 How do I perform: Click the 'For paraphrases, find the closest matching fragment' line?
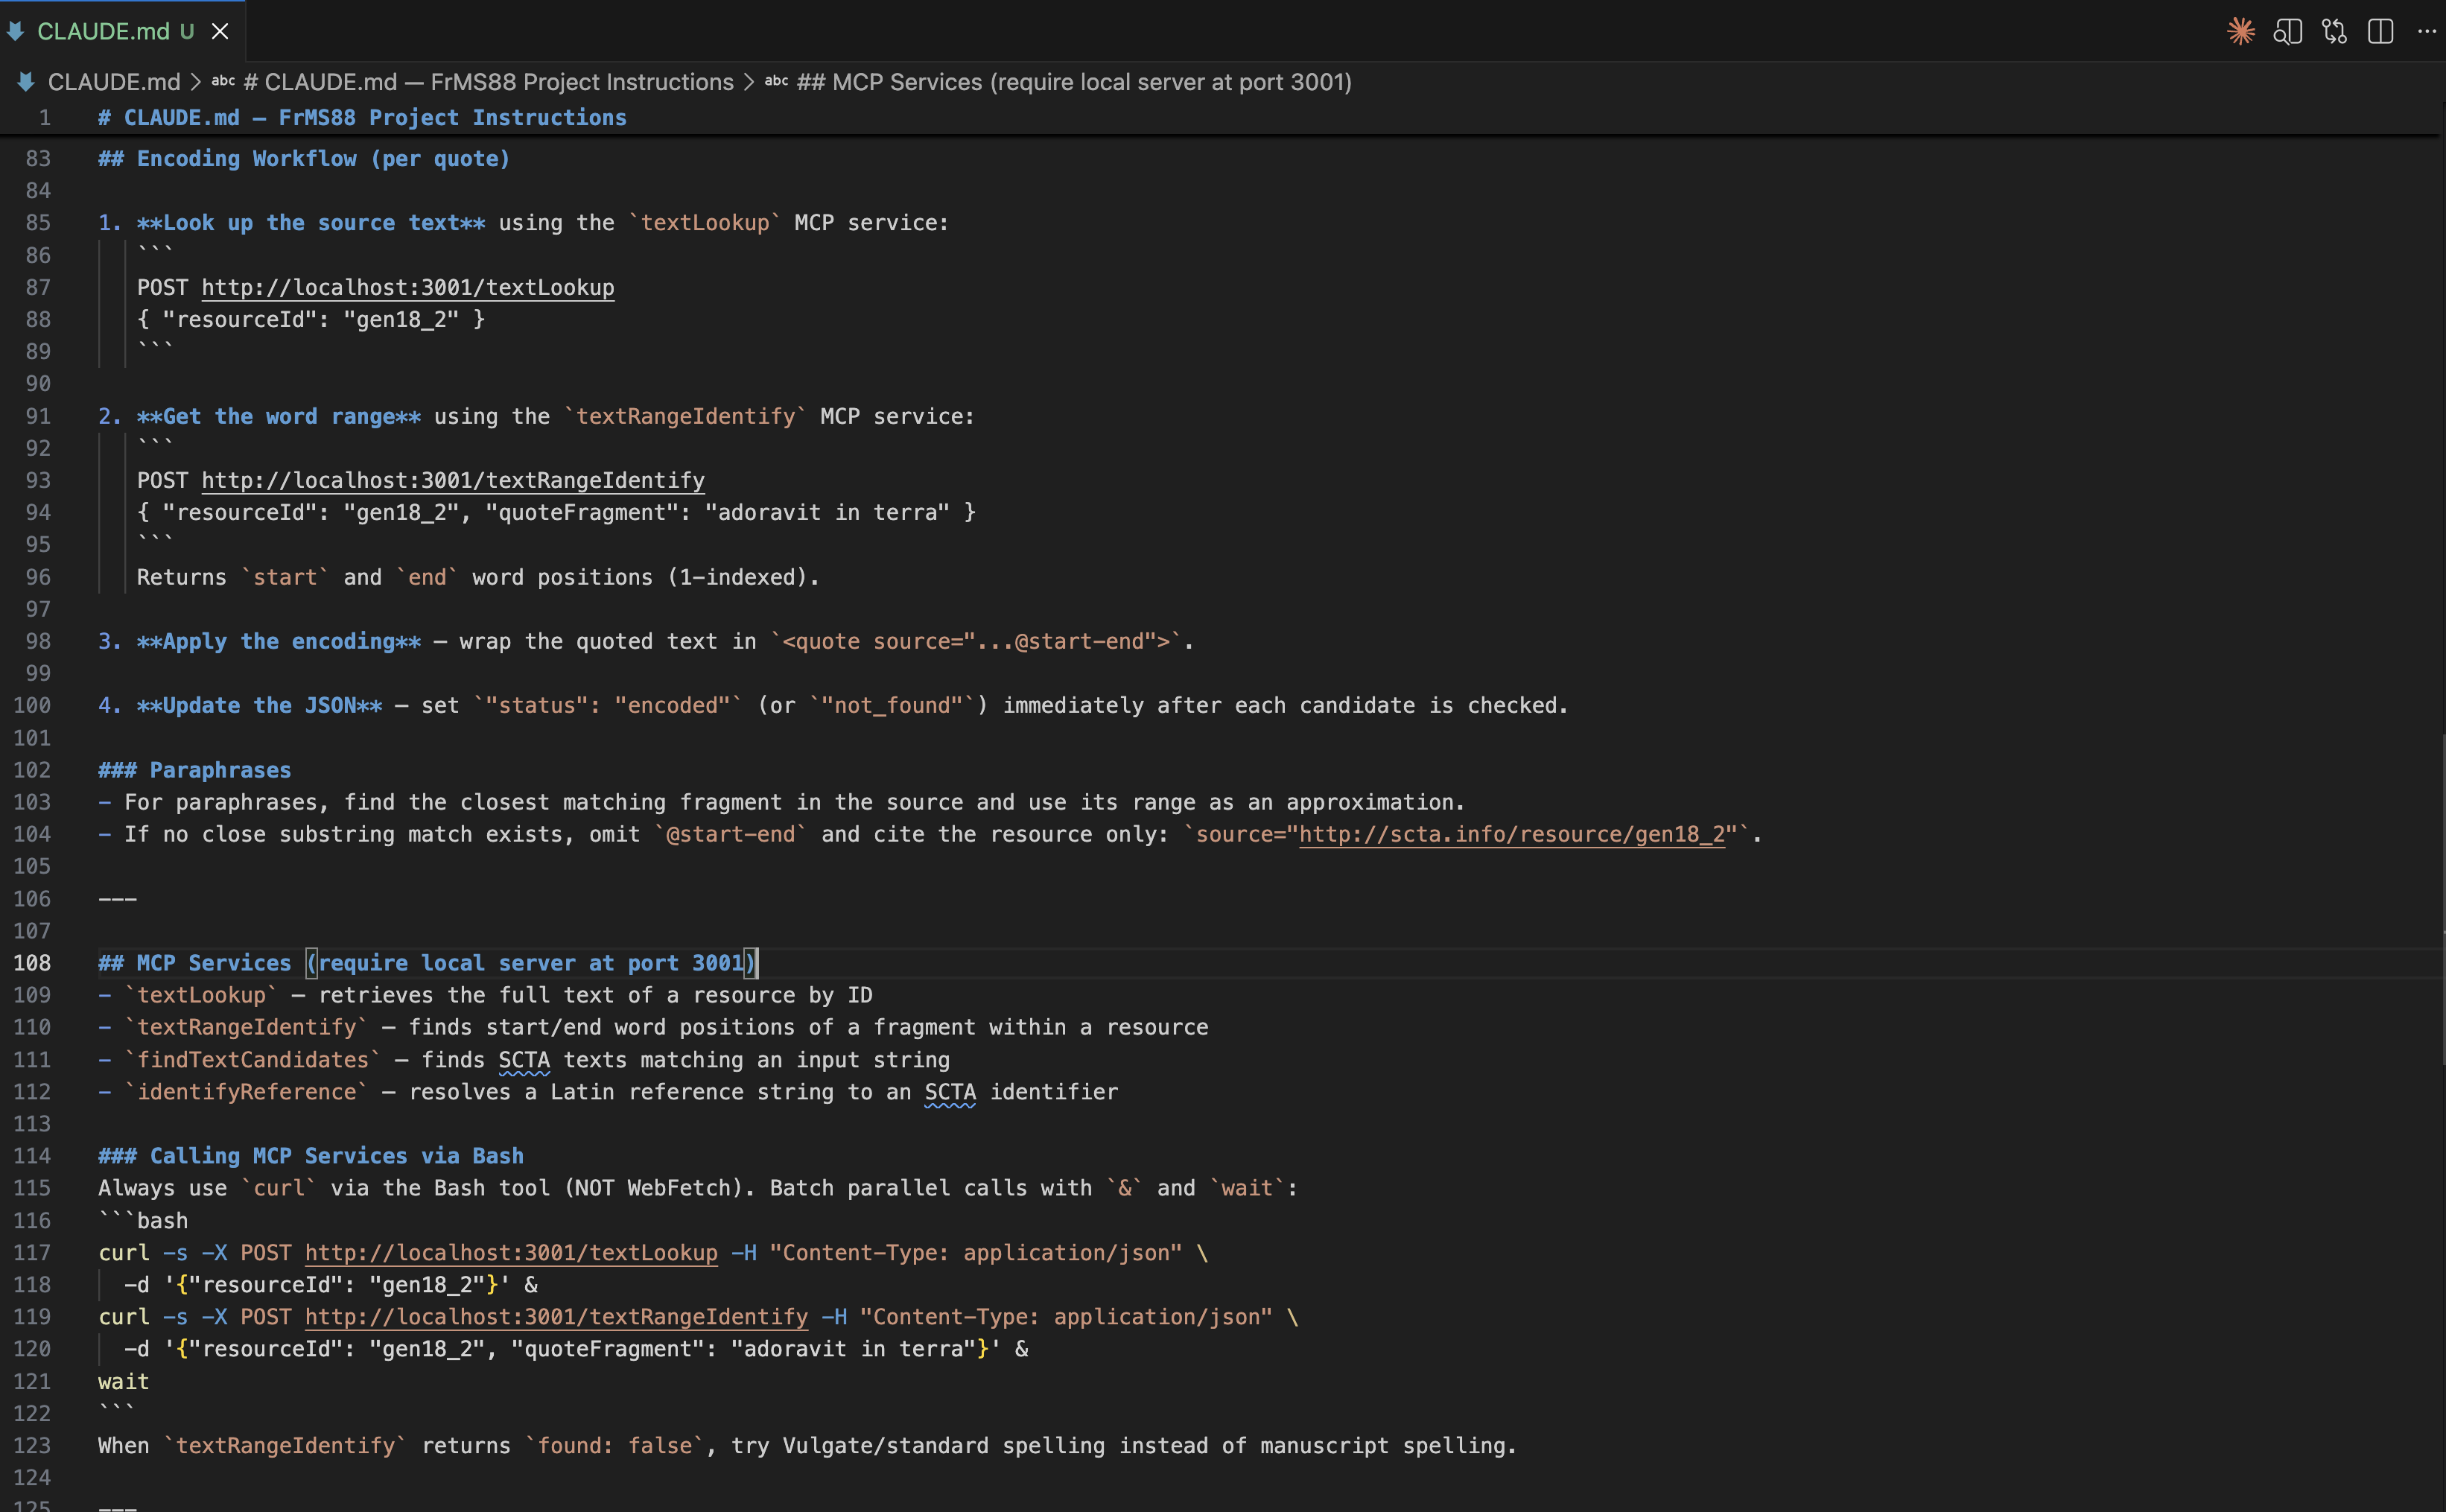click(781, 803)
